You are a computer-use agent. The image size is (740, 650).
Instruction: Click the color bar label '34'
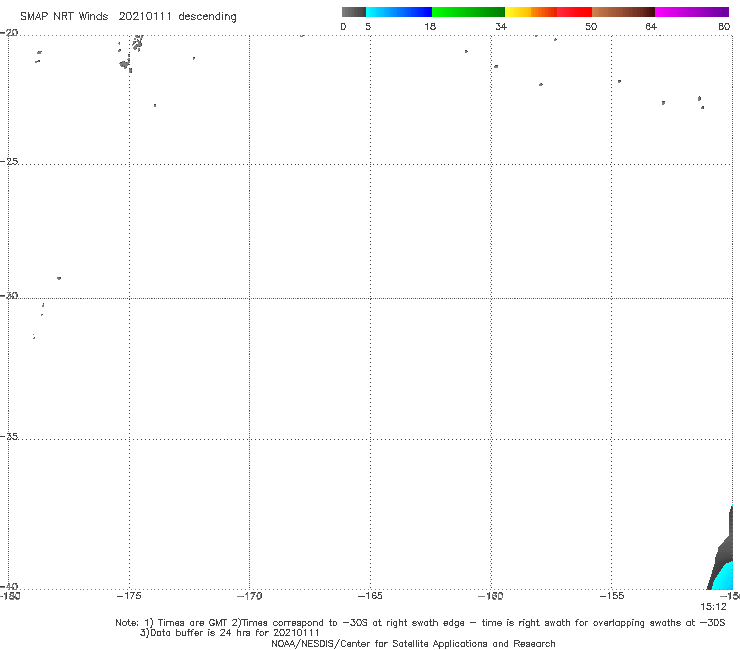click(x=501, y=26)
